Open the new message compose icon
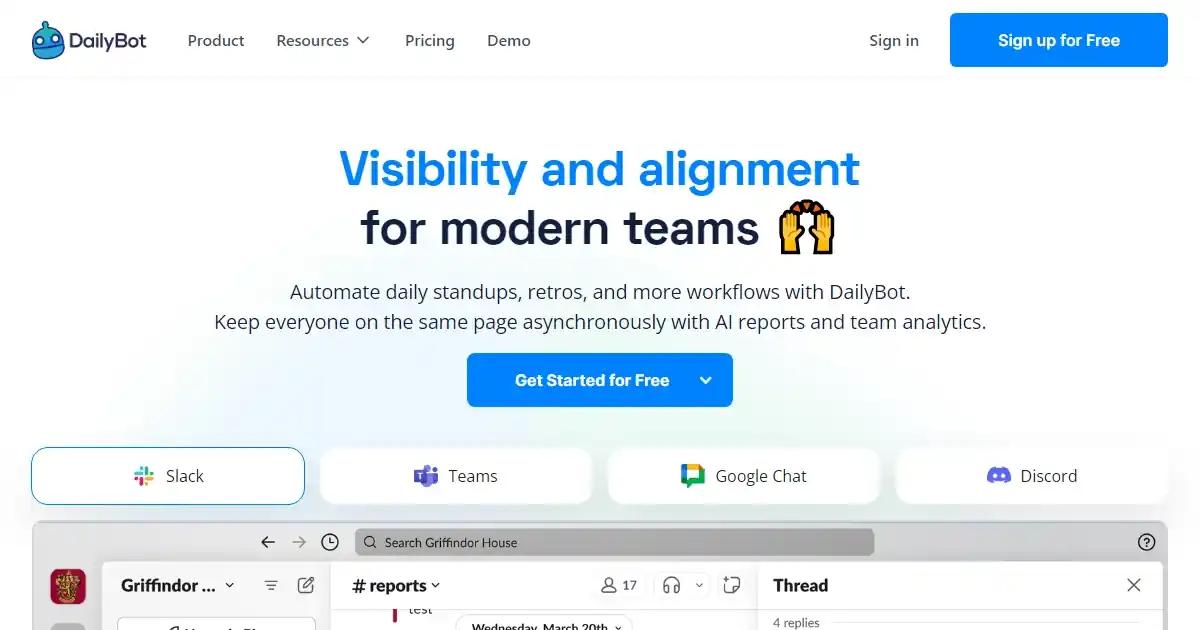Viewport: 1200px width, 630px height. pos(306,585)
